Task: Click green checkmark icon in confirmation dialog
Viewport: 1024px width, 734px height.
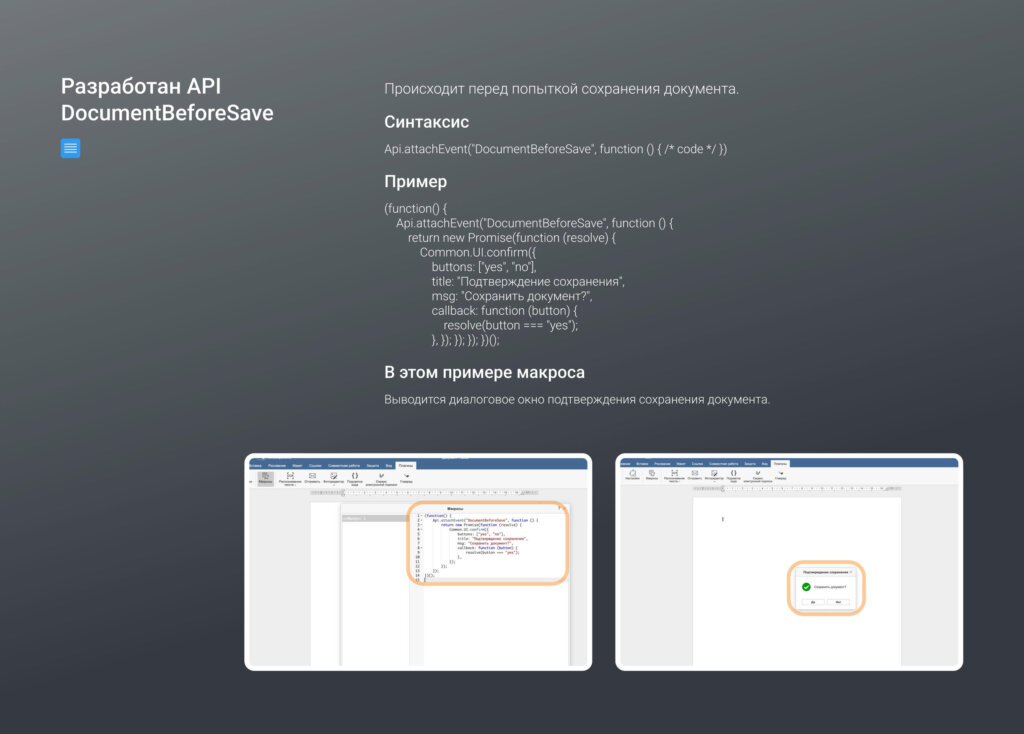Action: [x=806, y=587]
